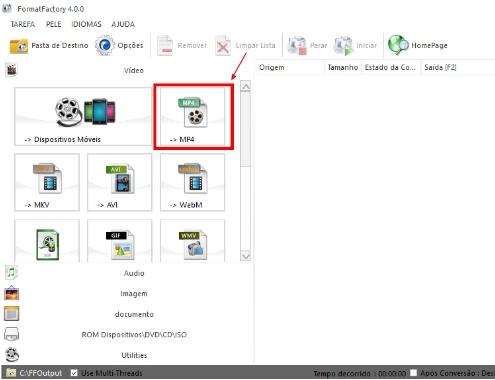Click the Opções button label
The height and width of the screenshot is (380, 495).
(130, 45)
